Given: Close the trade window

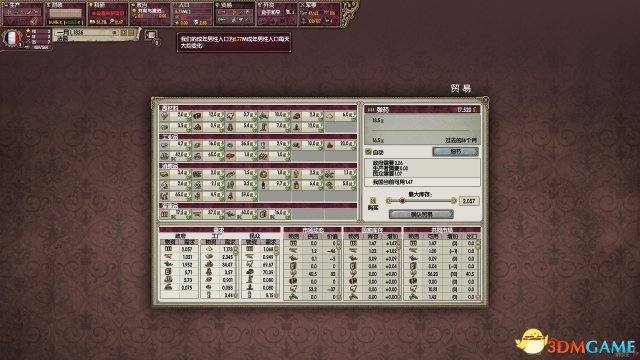Looking at the screenshot, I should [x=485, y=100].
